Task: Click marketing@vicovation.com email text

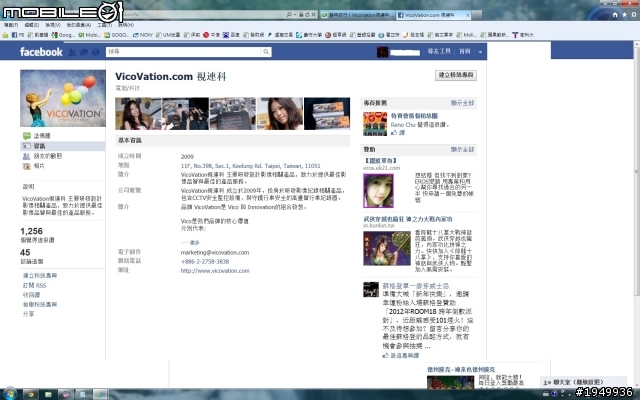Action: point(215,253)
